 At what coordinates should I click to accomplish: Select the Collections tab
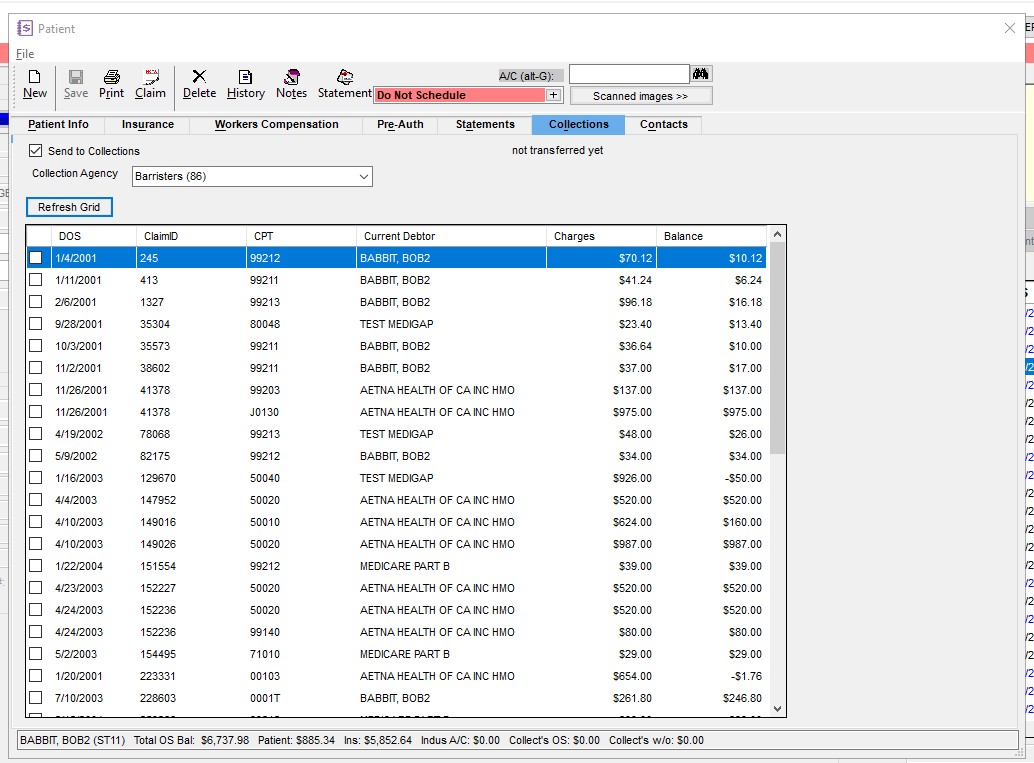click(579, 125)
